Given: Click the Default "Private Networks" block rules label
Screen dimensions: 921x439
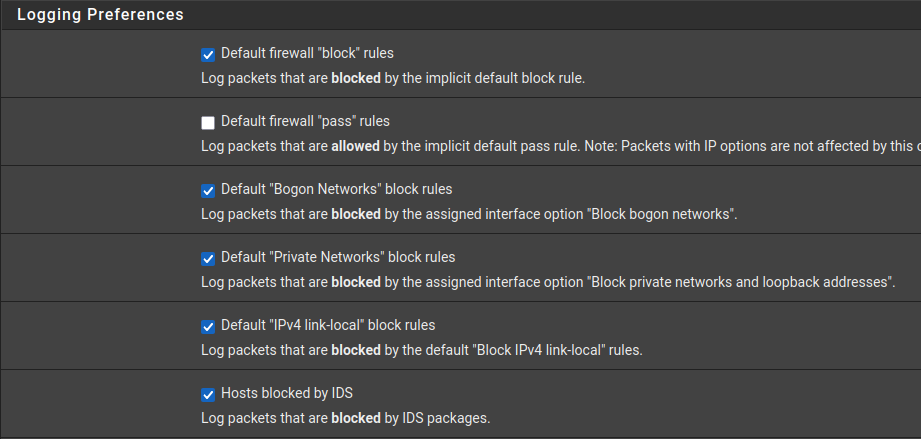Looking at the screenshot, I should [x=338, y=257].
